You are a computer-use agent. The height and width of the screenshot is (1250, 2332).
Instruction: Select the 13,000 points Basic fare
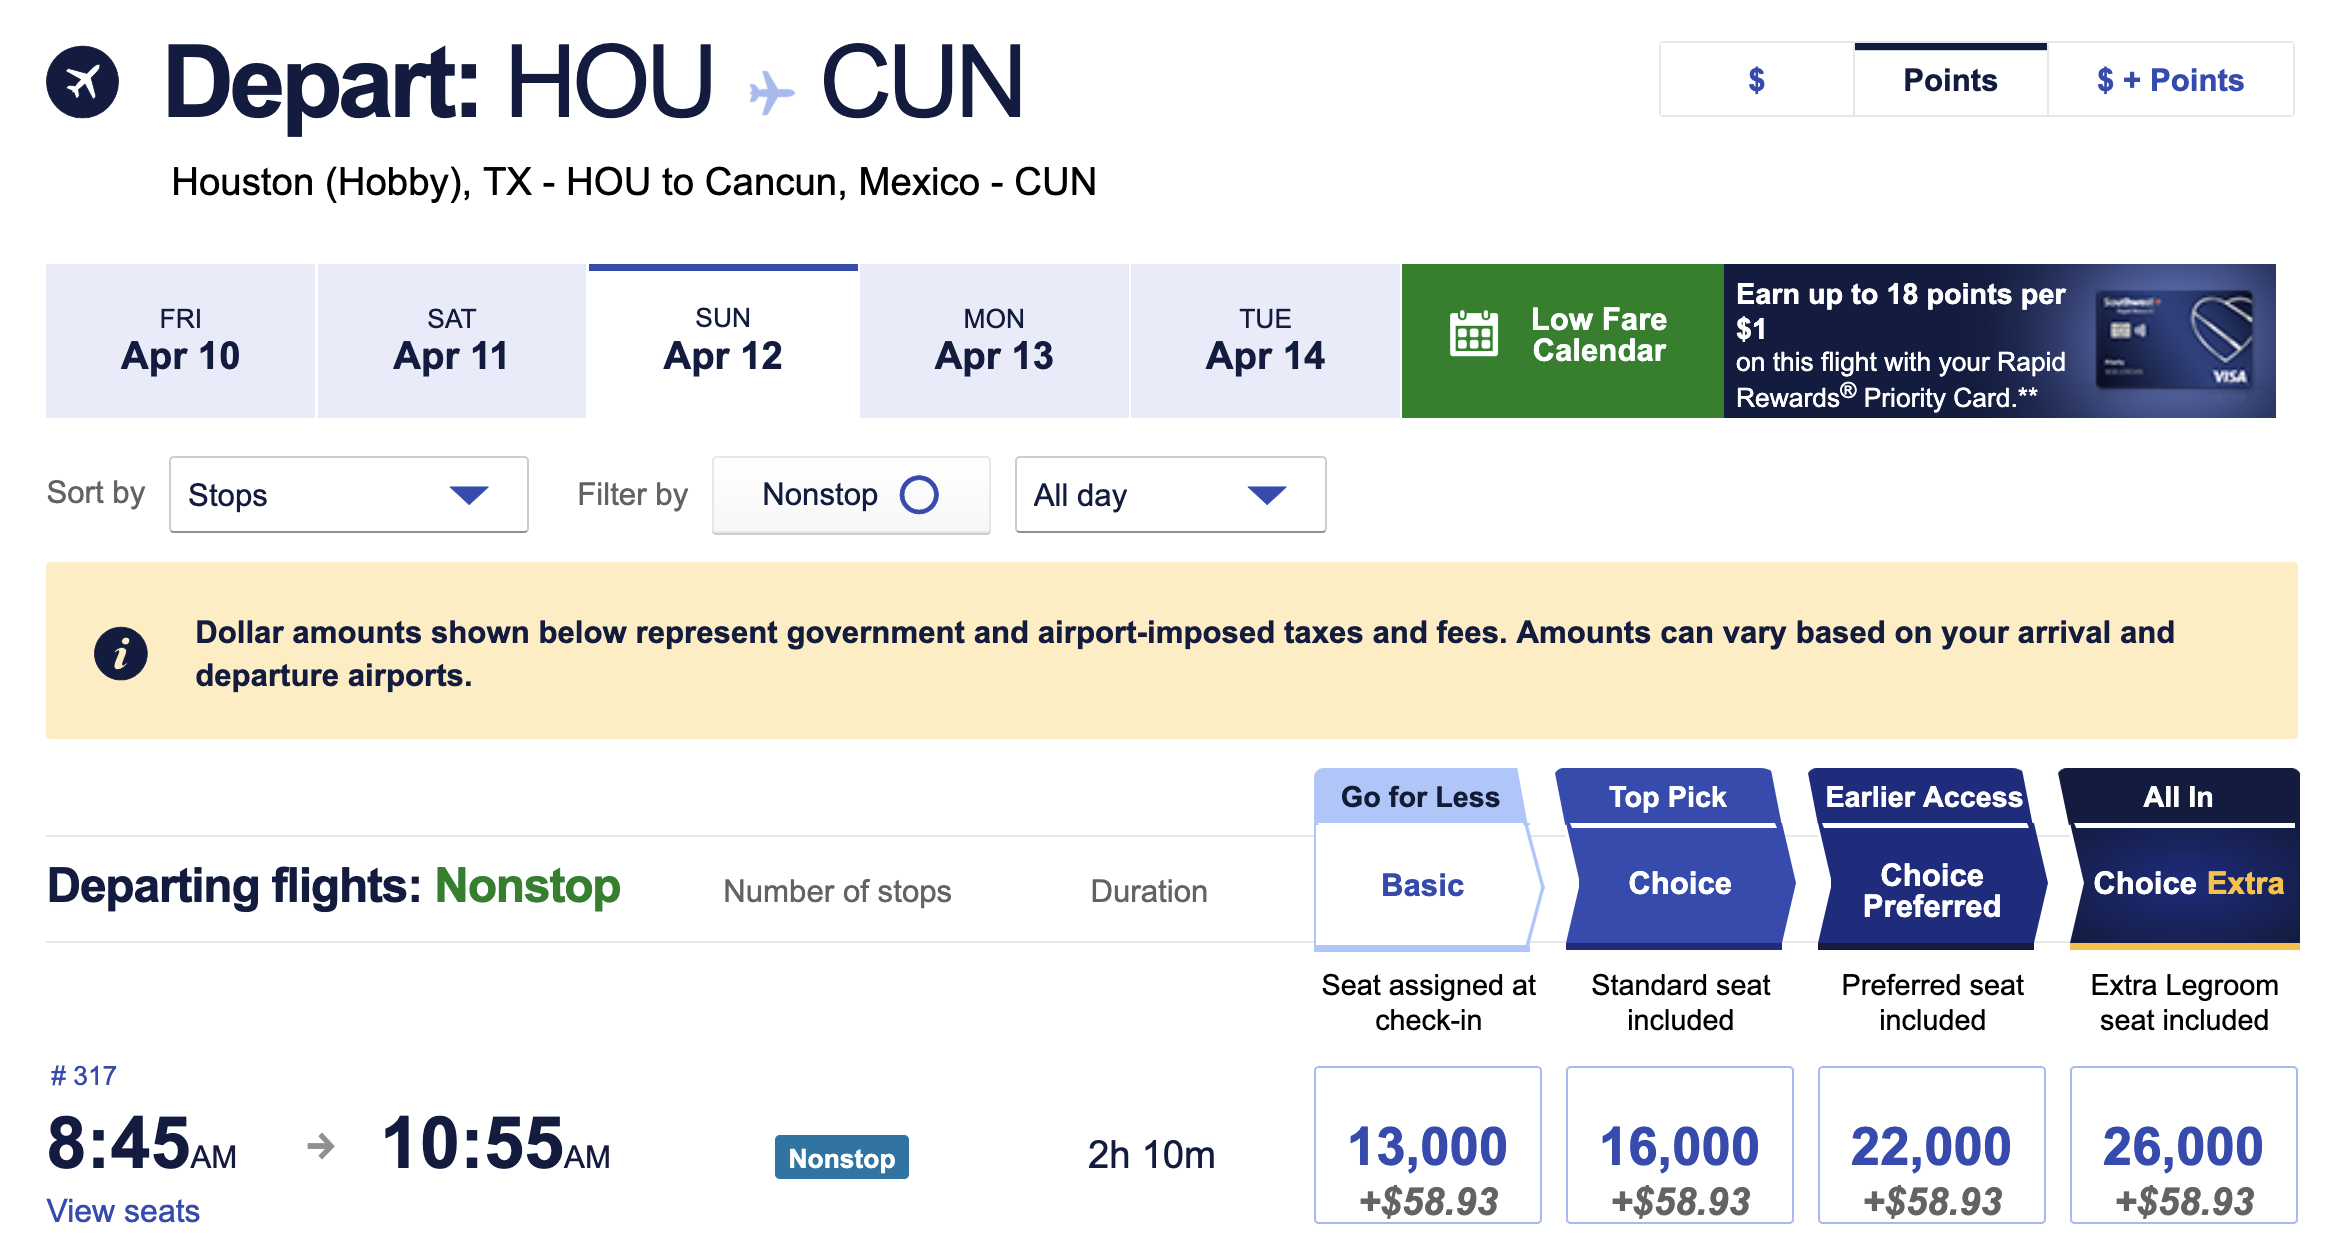click(1427, 1144)
